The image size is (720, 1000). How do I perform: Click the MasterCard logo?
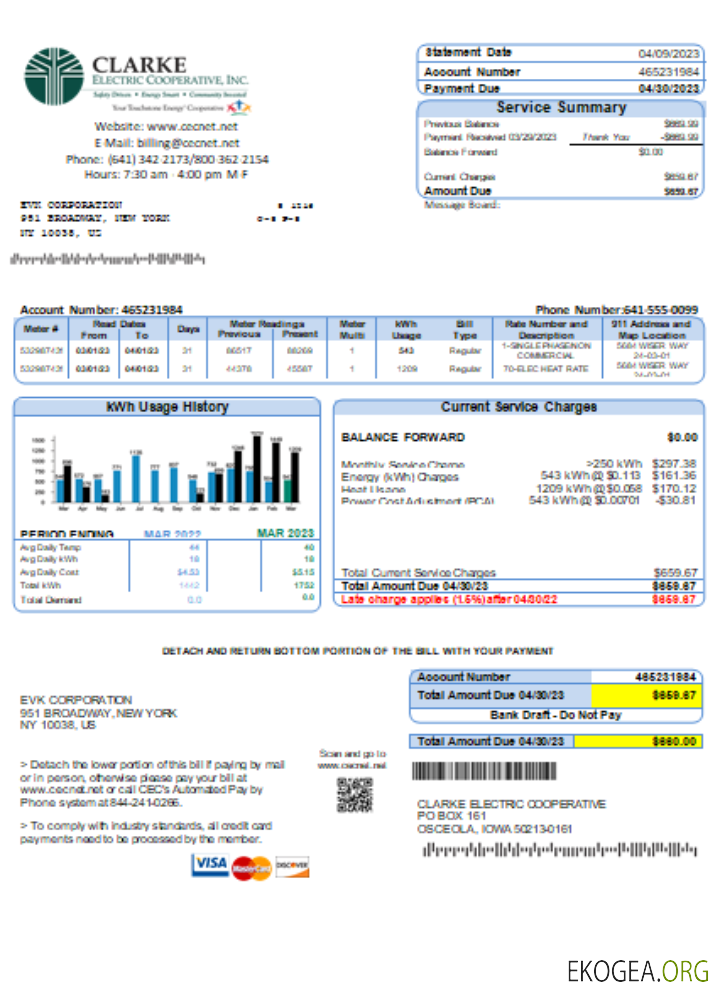[251, 868]
